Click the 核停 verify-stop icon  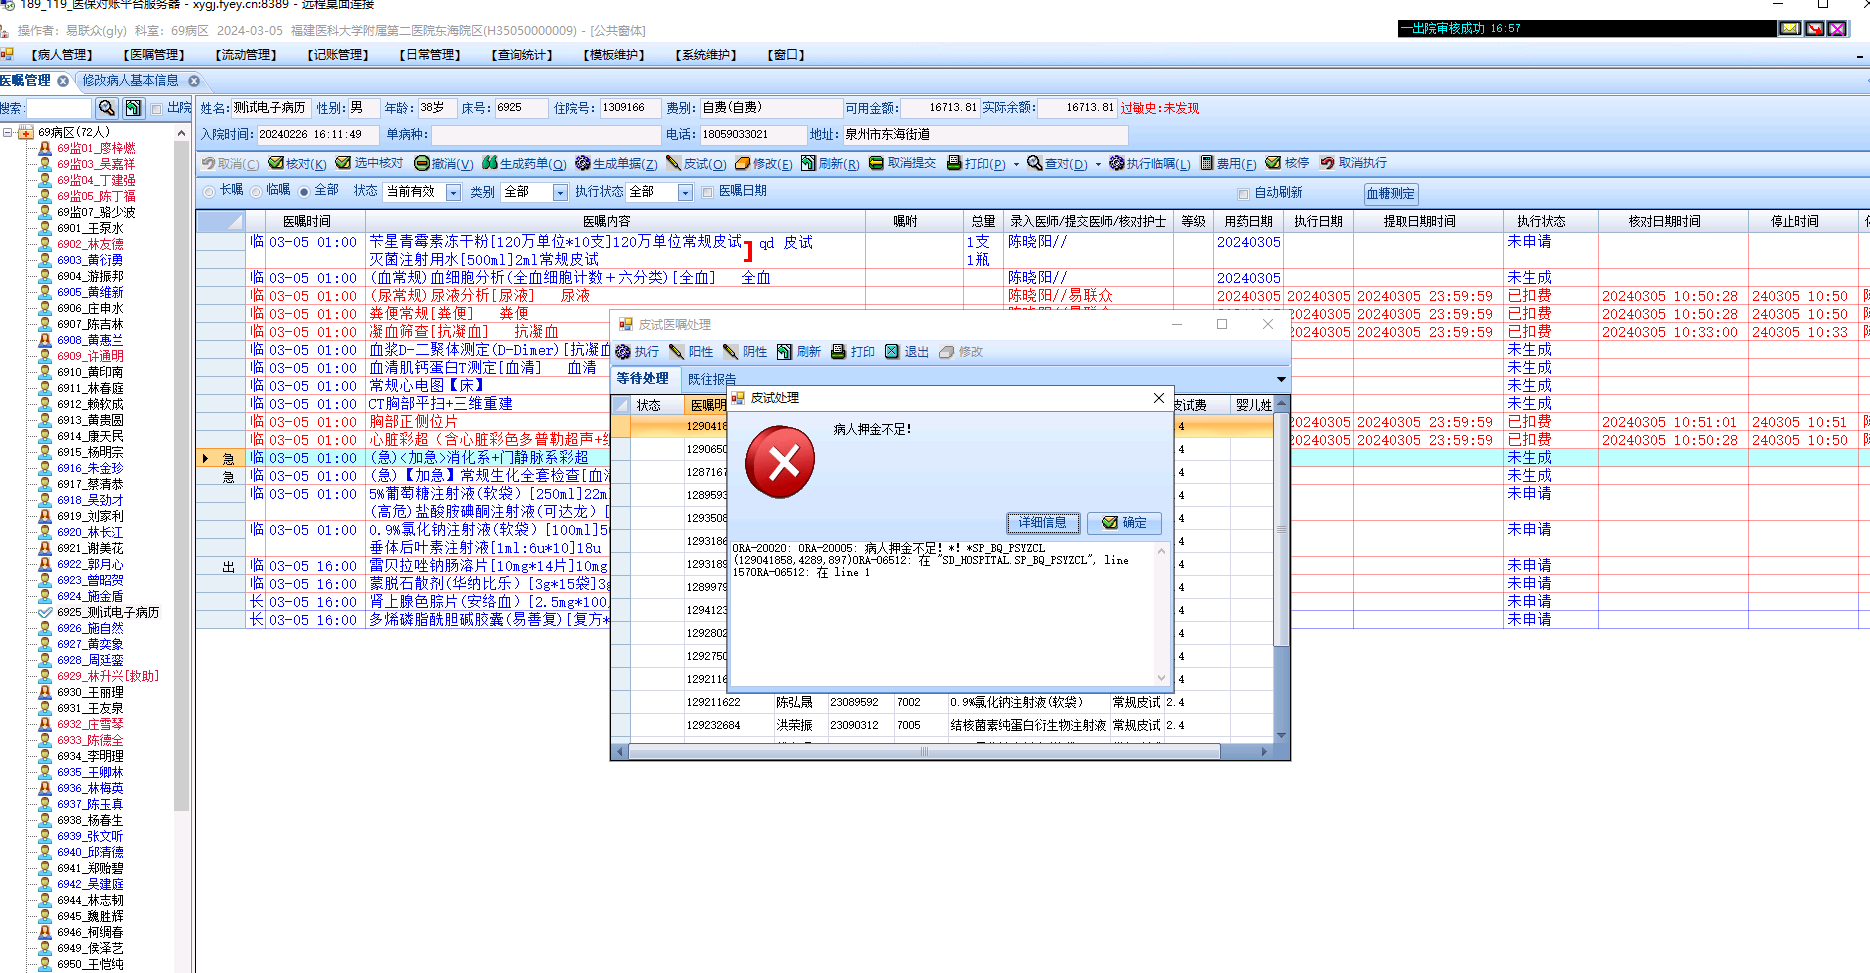tap(1273, 163)
